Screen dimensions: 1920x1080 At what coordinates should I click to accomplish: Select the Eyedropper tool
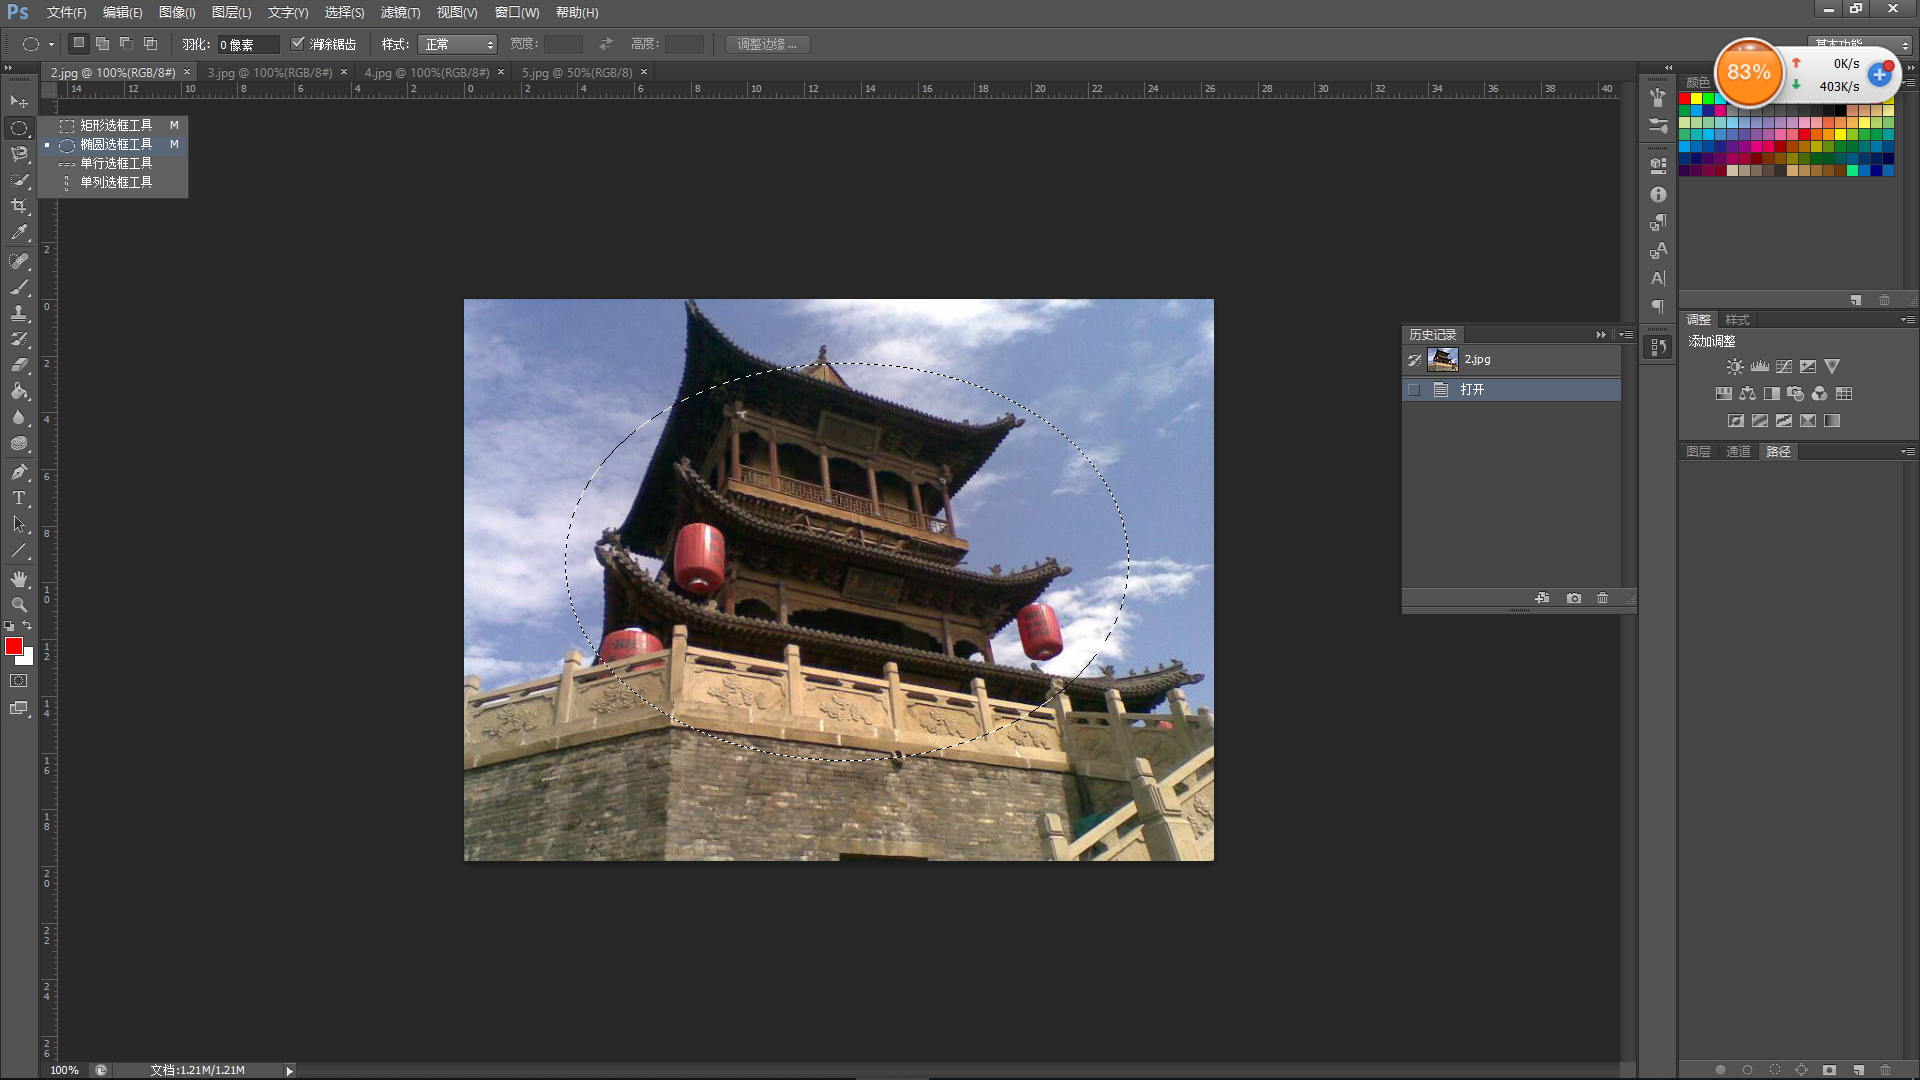[x=19, y=232]
